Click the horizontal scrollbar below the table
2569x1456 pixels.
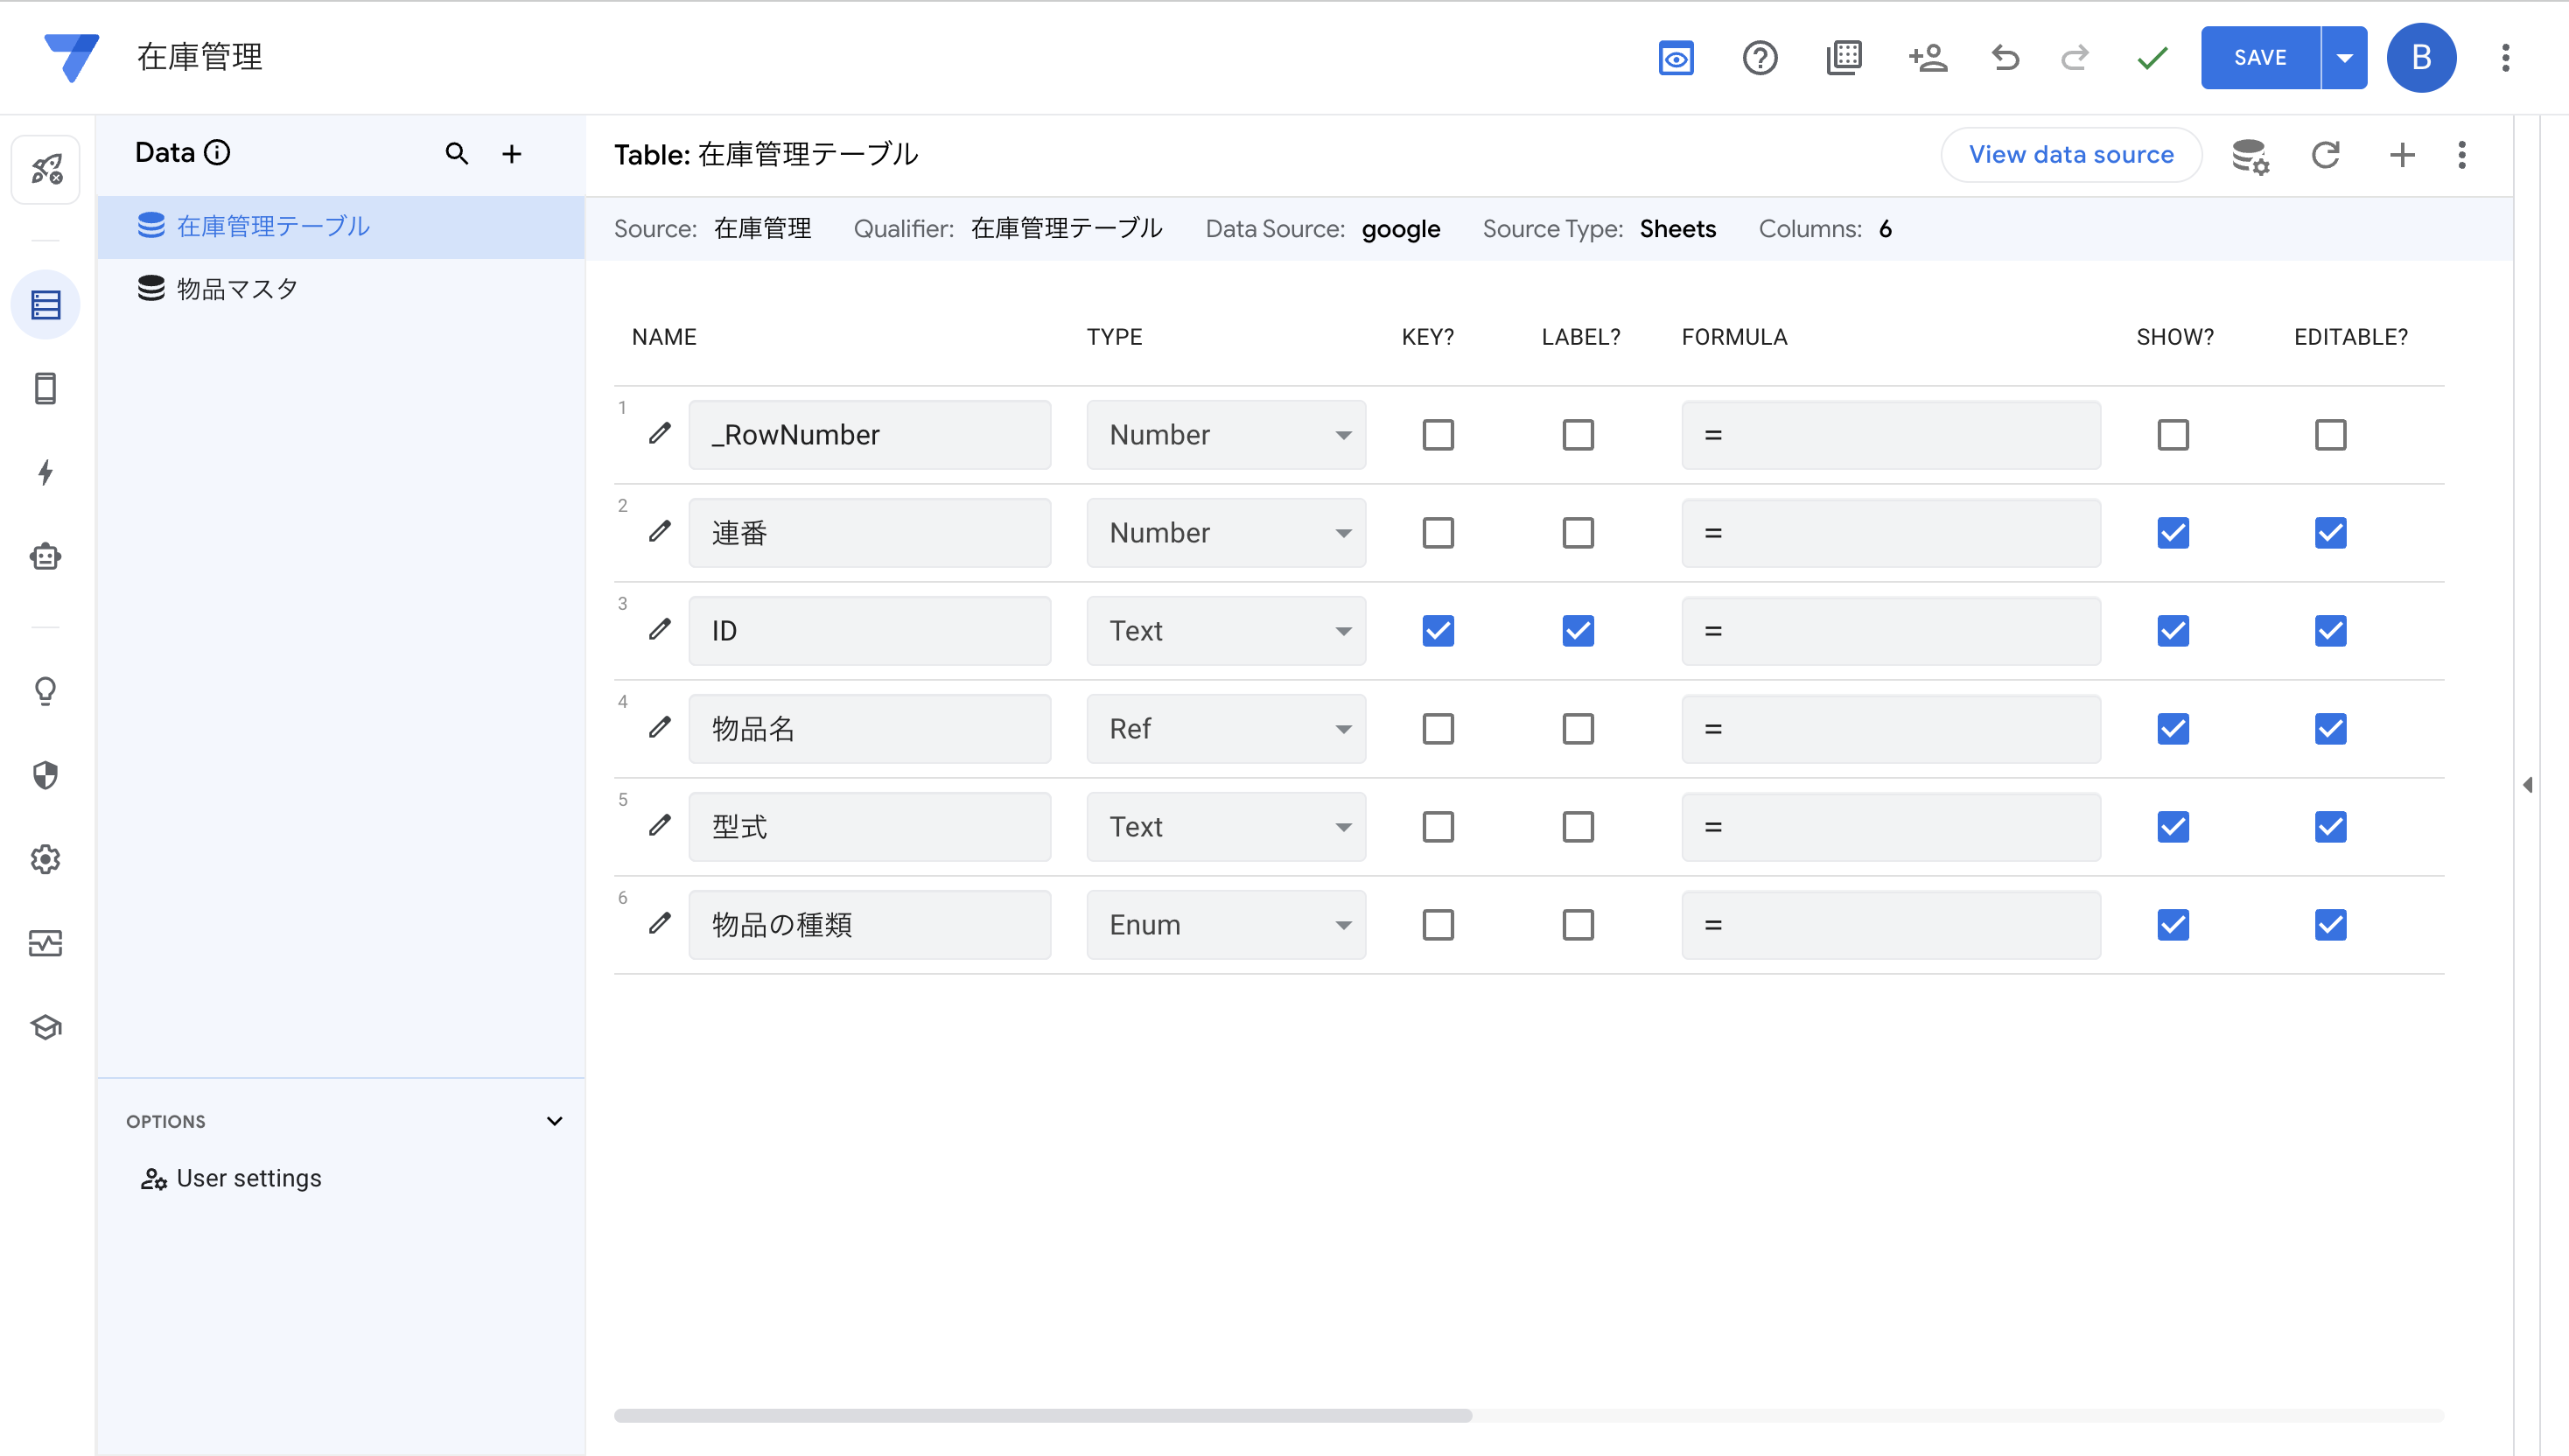1042,1415
